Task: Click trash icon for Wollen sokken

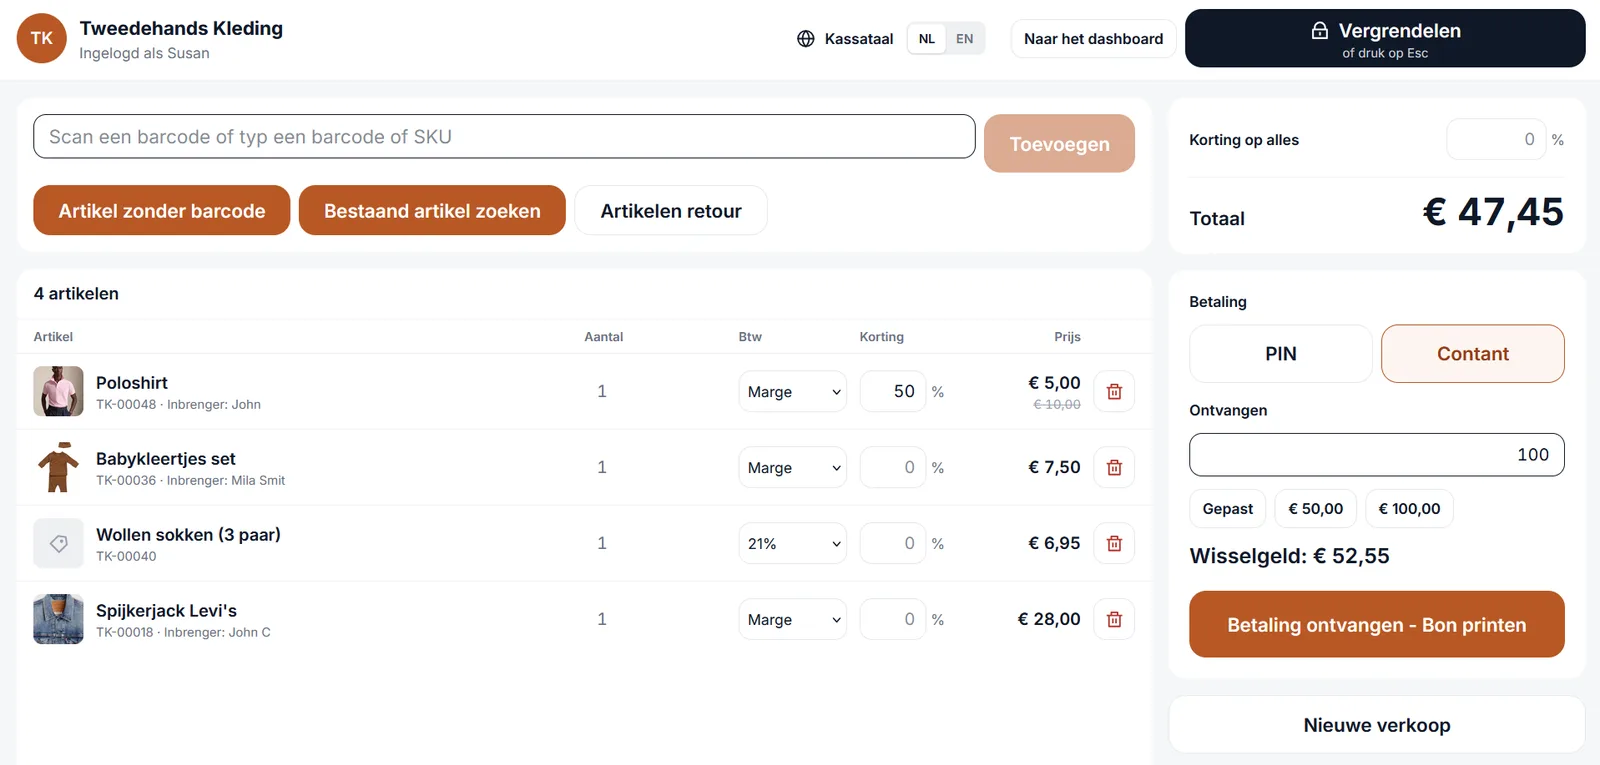Action: click(1114, 543)
